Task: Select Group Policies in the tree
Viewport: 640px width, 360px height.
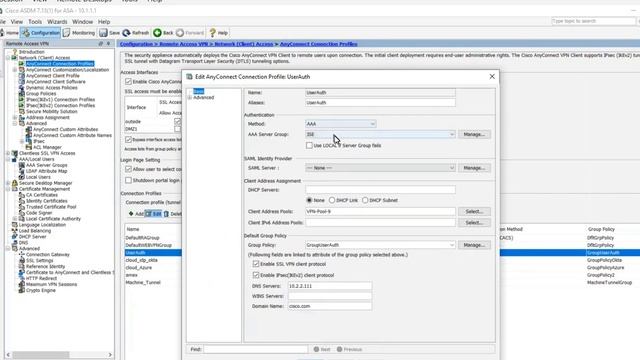Action: pos(41,93)
